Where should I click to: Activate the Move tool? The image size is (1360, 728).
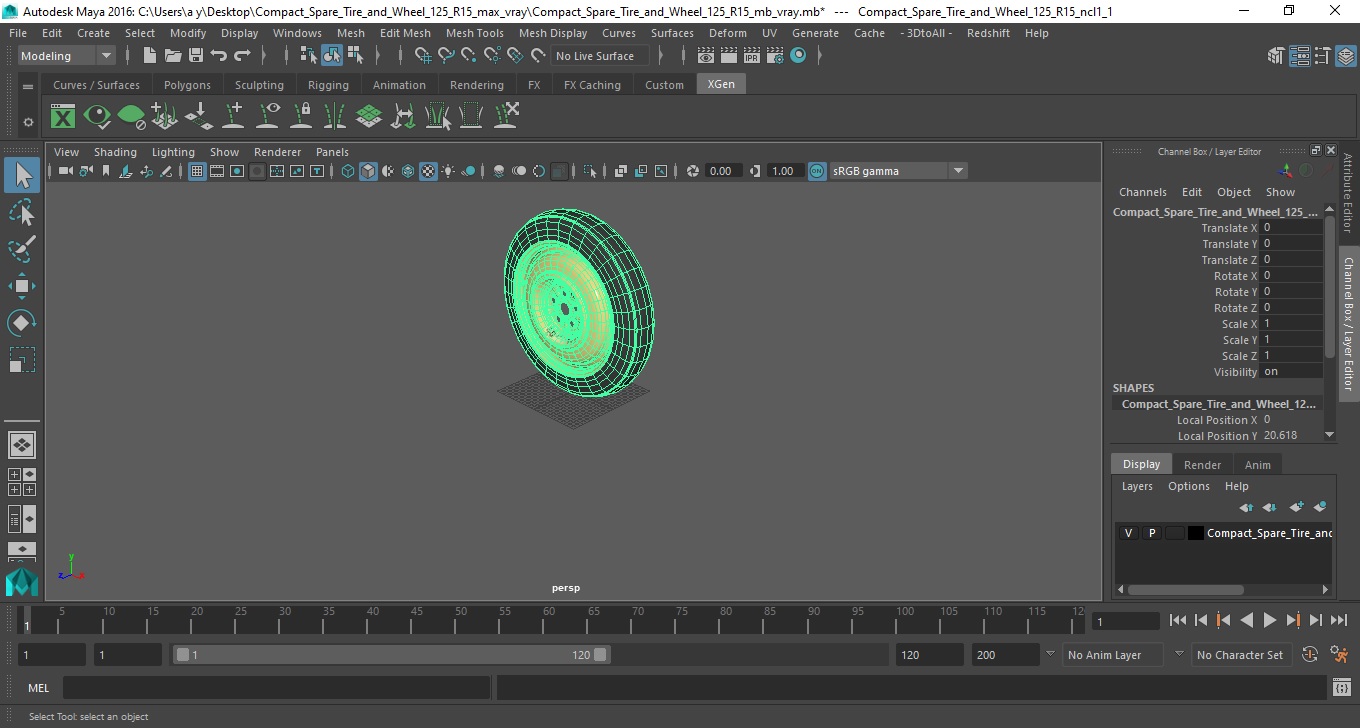click(22, 286)
